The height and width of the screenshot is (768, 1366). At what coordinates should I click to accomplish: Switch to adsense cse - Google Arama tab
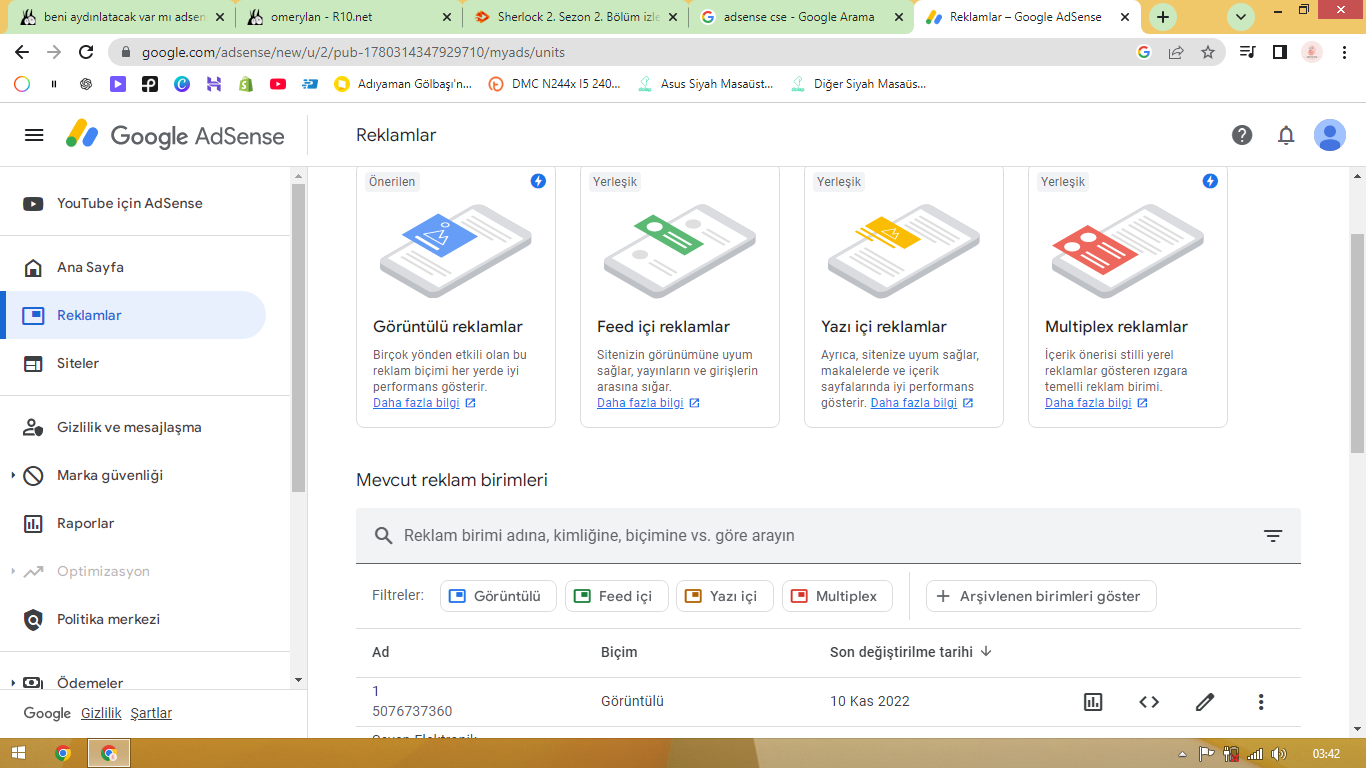[801, 17]
